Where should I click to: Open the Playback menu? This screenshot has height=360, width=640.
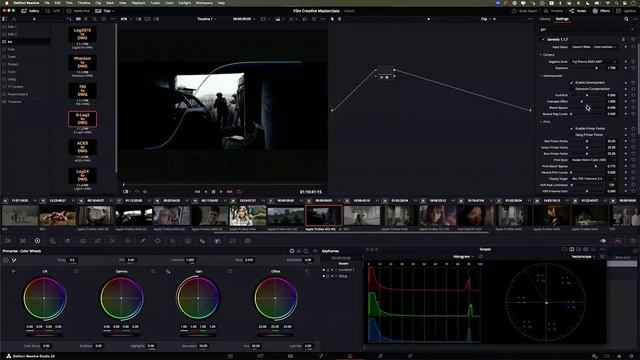click(x=138, y=3)
